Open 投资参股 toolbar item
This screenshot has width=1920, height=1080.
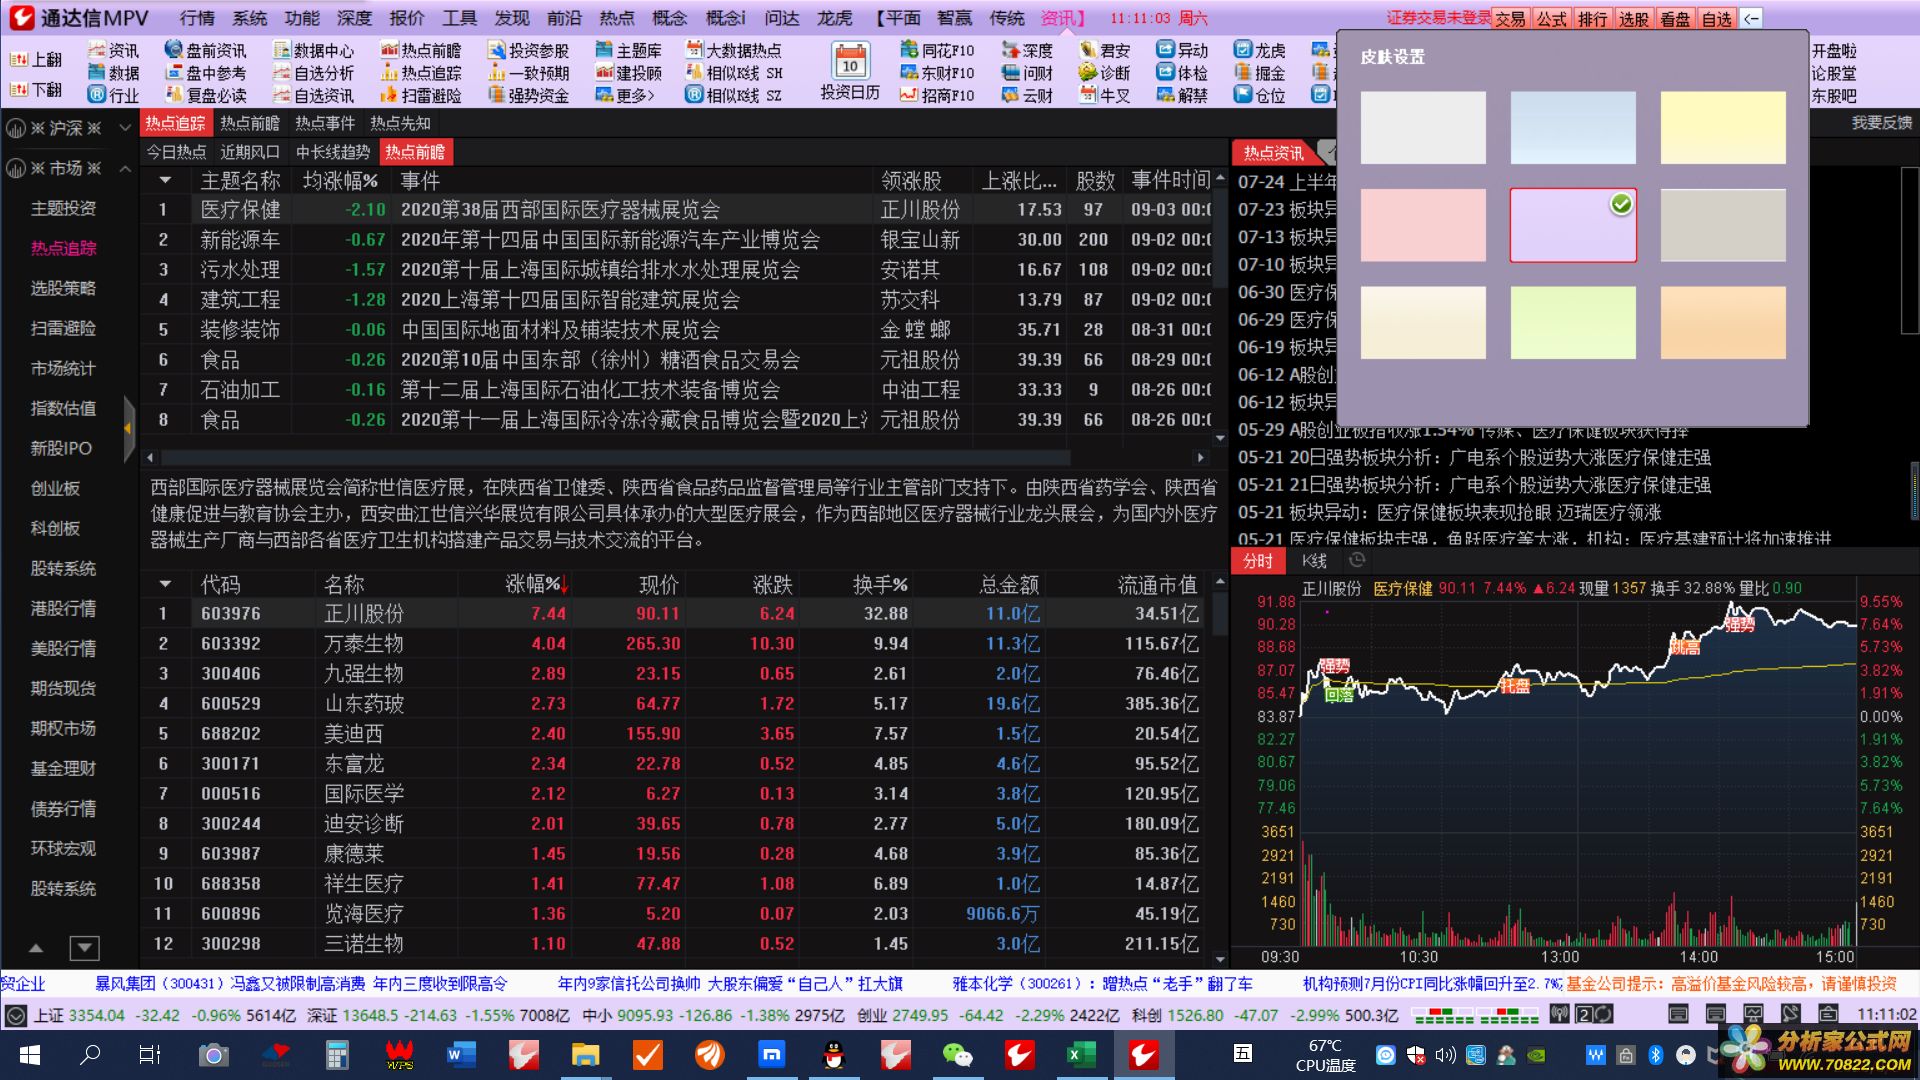[528, 50]
